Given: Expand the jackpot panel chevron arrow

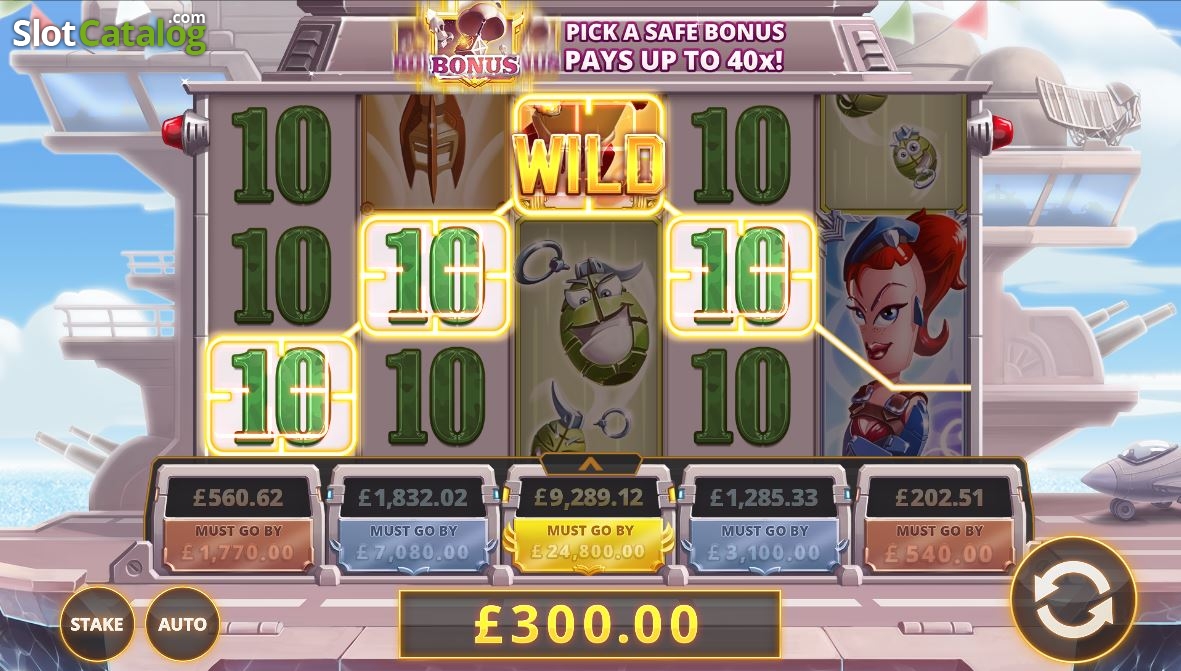Looking at the screenshot, I should 590,465.
